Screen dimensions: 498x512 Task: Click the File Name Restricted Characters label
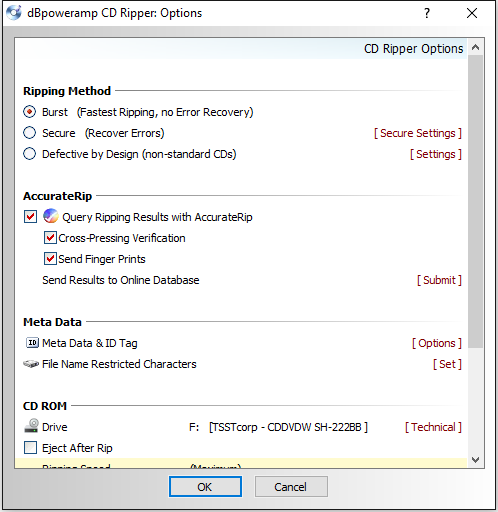(x=119, y=364)
